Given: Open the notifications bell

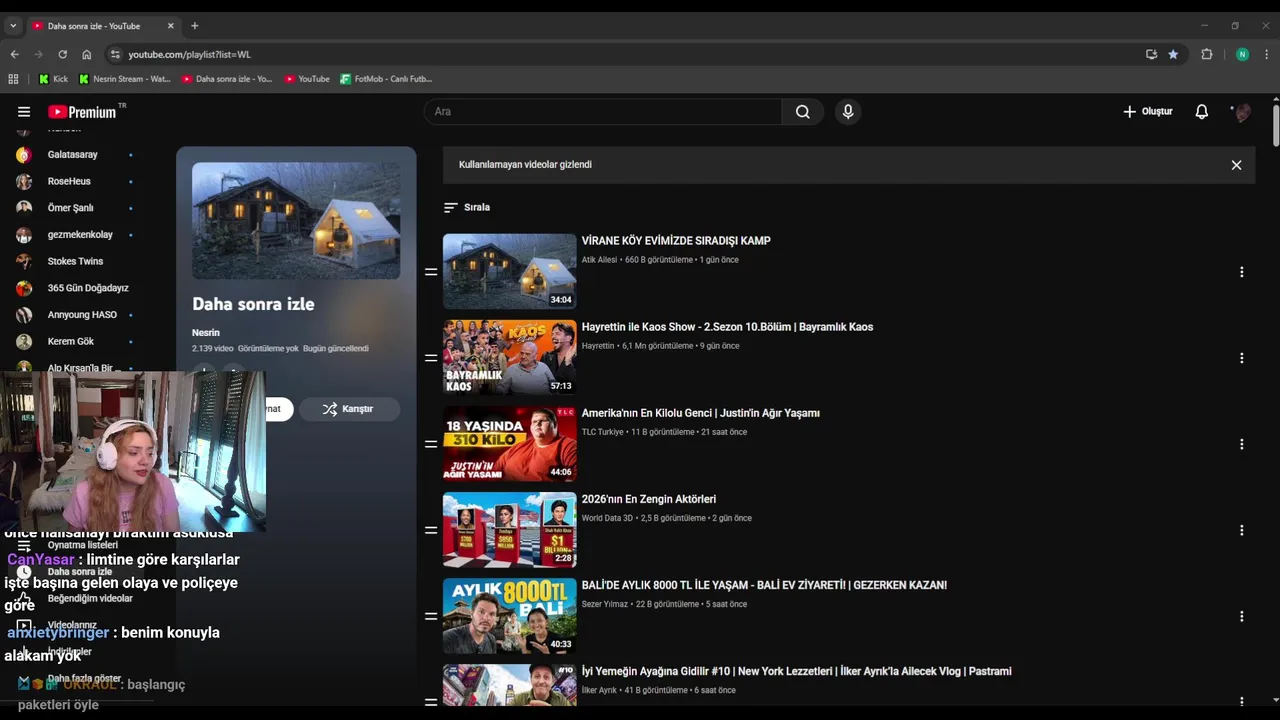Looking at the screenshot, I should point(1202,112).
